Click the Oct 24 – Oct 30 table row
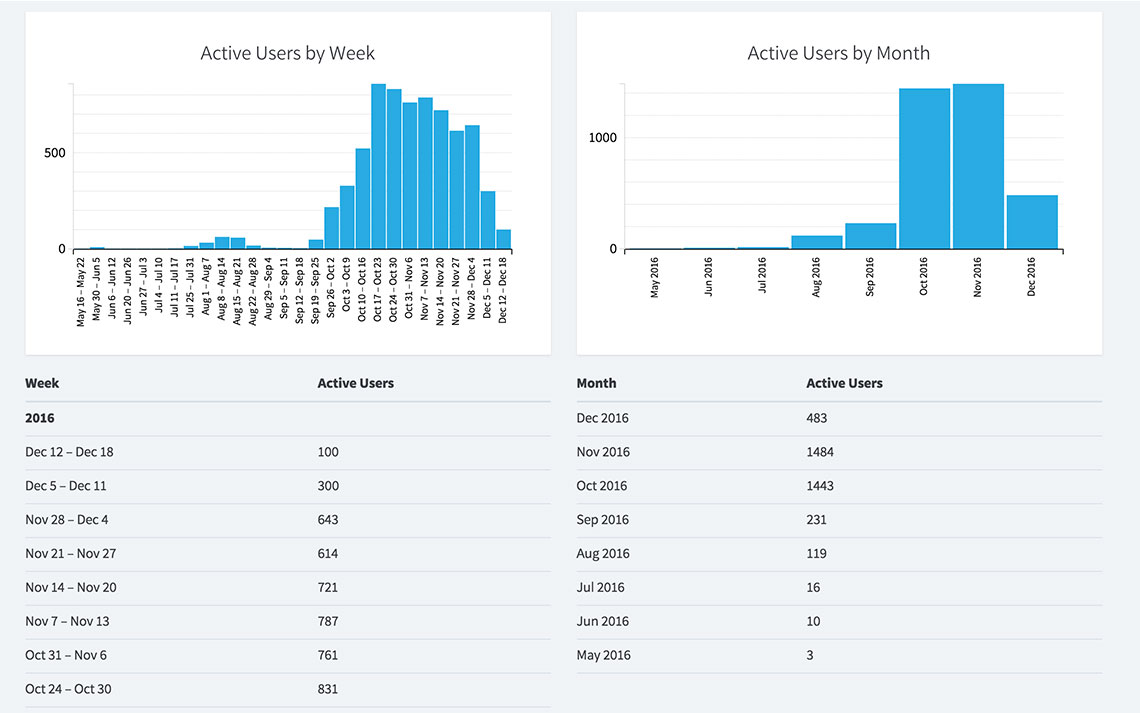This screenshot has height=713, width=1140. tap(287, 689)
